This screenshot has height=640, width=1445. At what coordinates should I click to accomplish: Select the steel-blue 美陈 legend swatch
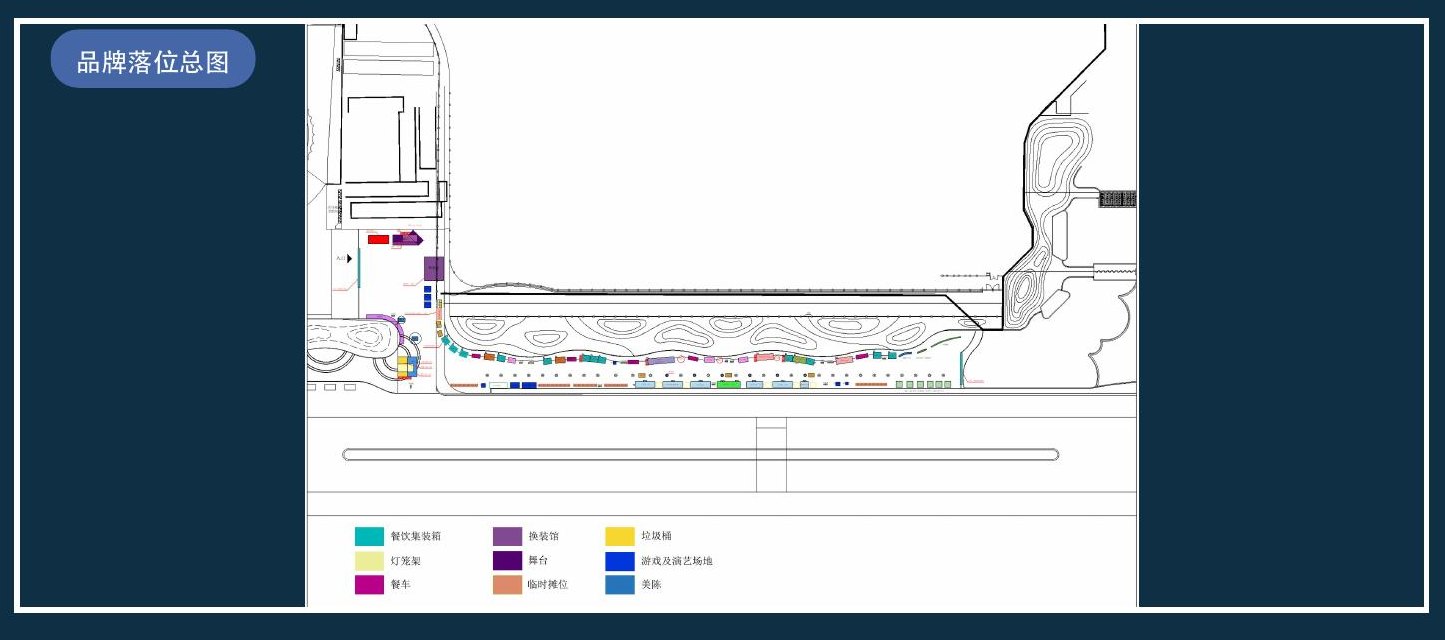coord(620,585)
